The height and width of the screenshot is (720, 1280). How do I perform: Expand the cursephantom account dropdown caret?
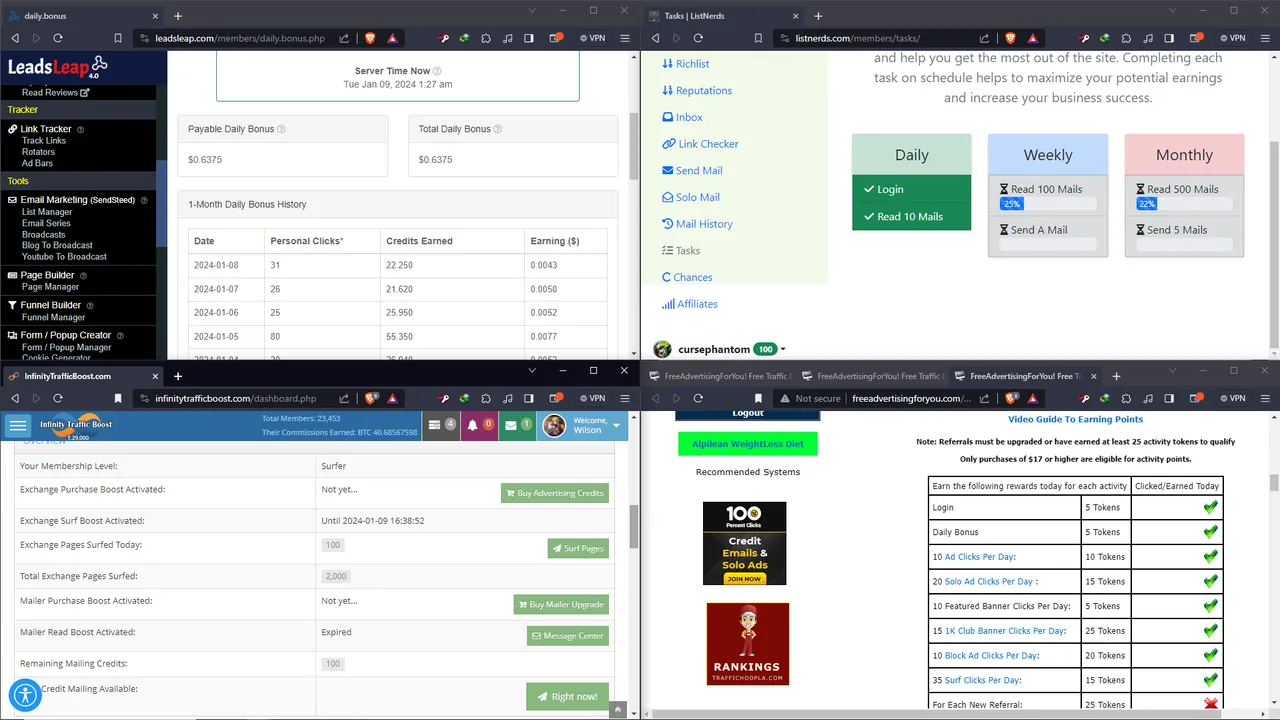[783, 350]
